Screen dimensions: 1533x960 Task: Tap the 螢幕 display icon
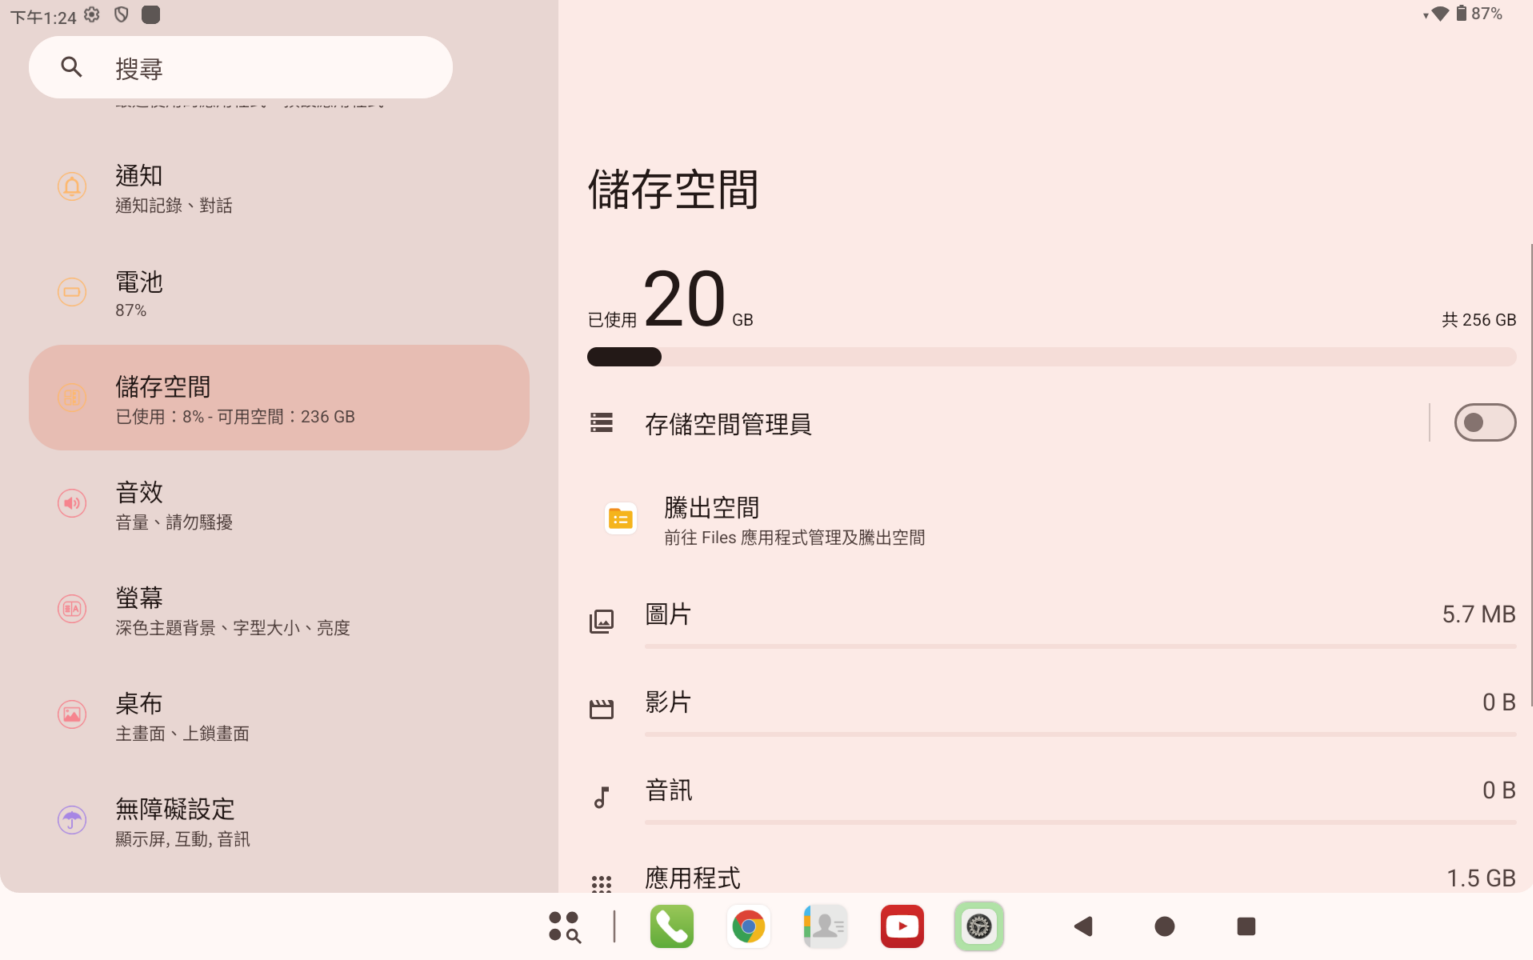[x=72, y=608]
